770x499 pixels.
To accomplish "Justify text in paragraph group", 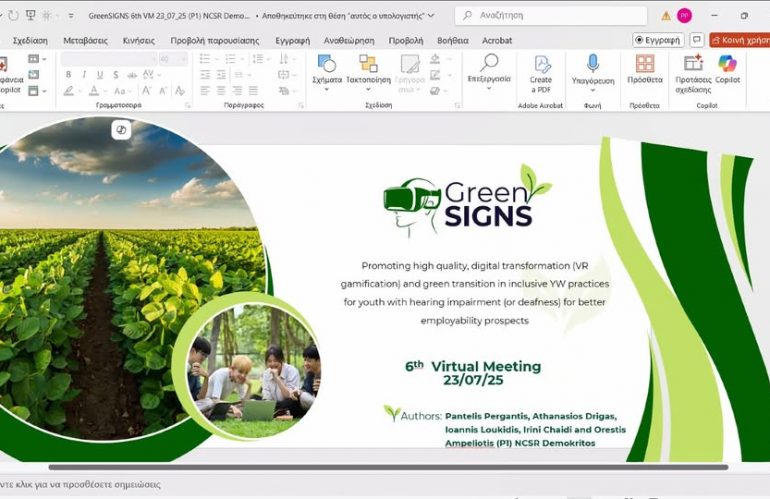I will [253, 90].
